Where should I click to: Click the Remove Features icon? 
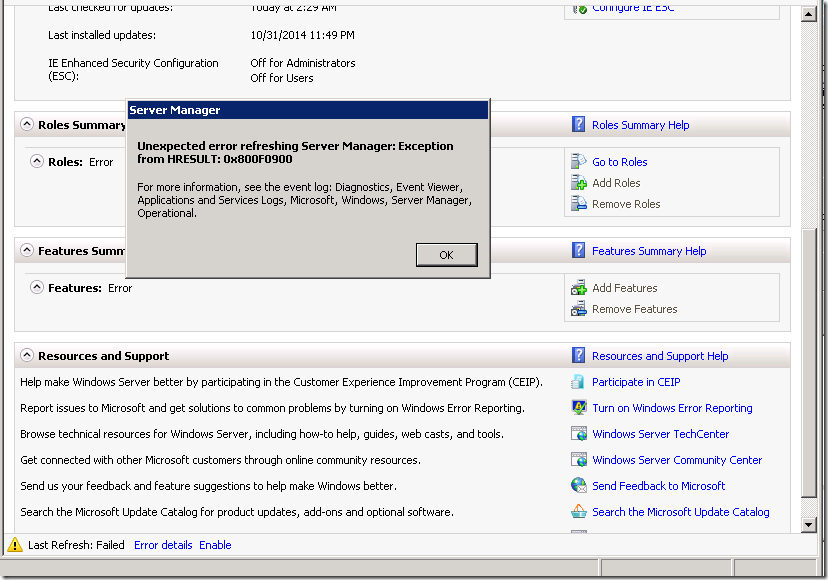tap(579, 308)
